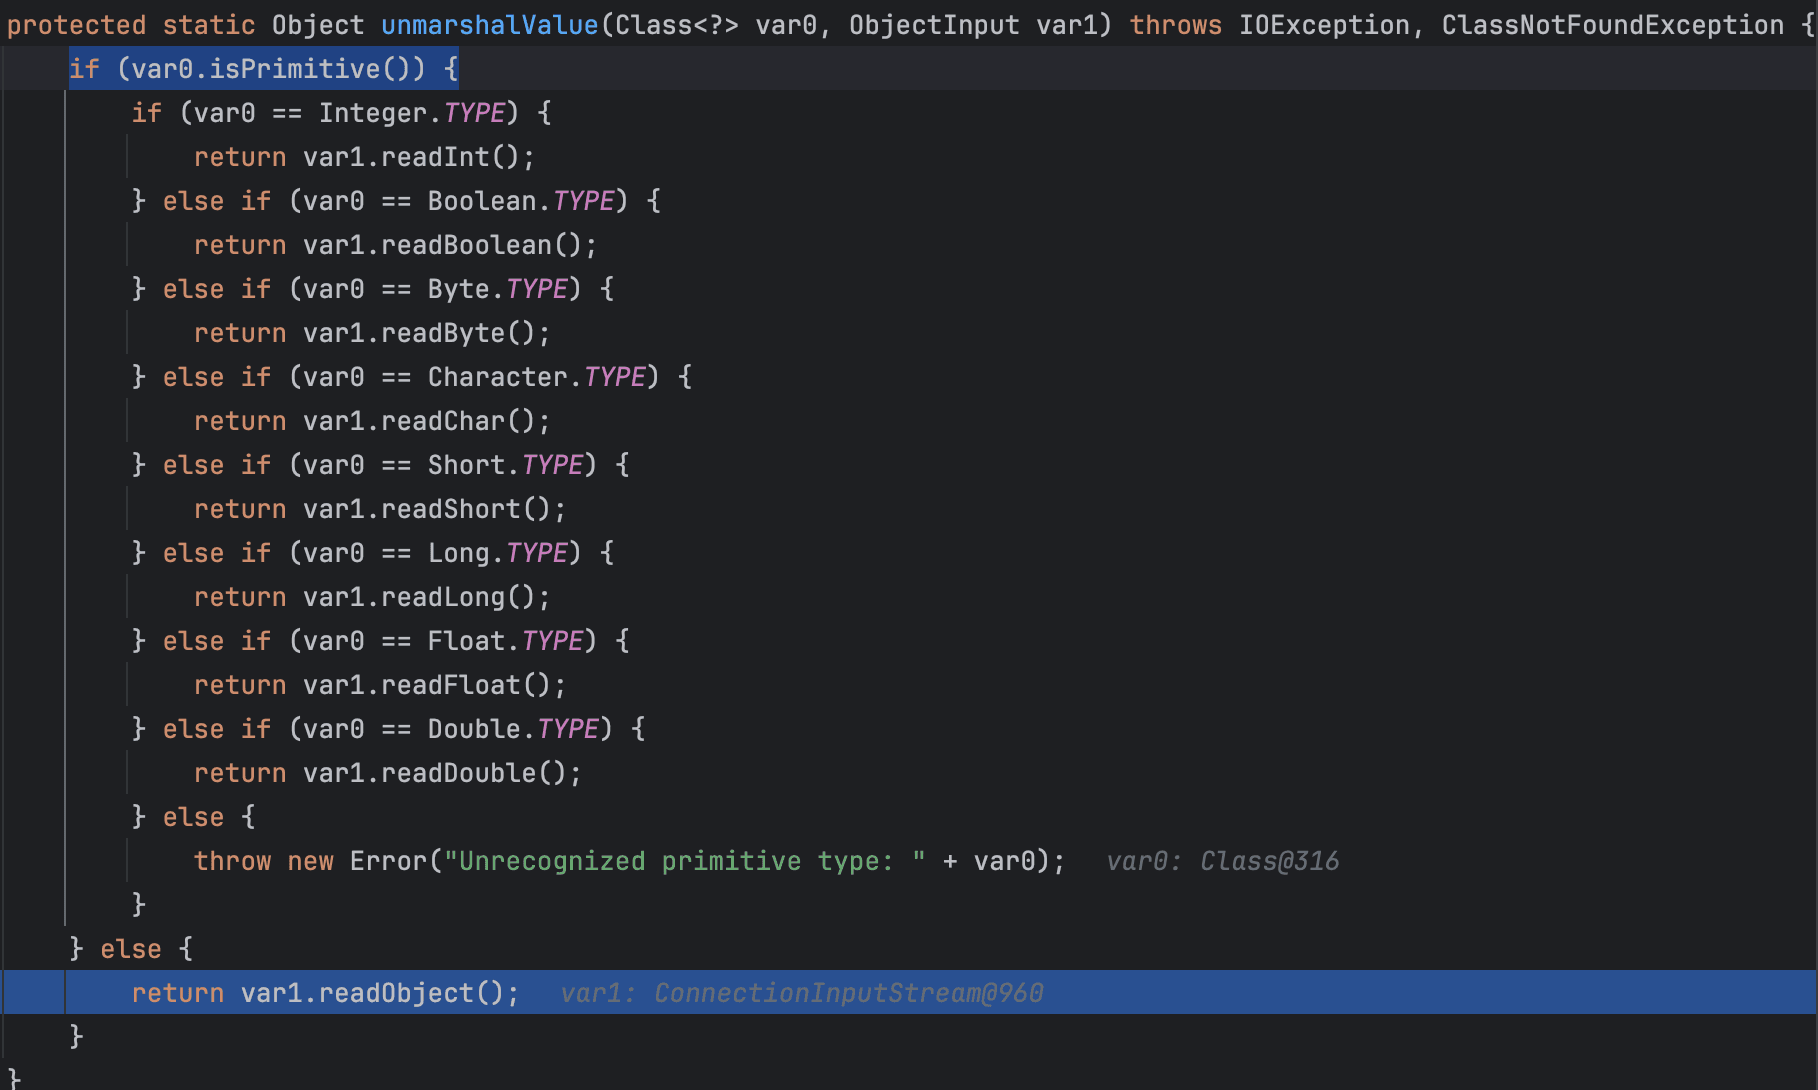This screenshot has height=1090, width=1818.
Task: Click Long.TYPE in the else-if condition
Action: pos(498,553)
